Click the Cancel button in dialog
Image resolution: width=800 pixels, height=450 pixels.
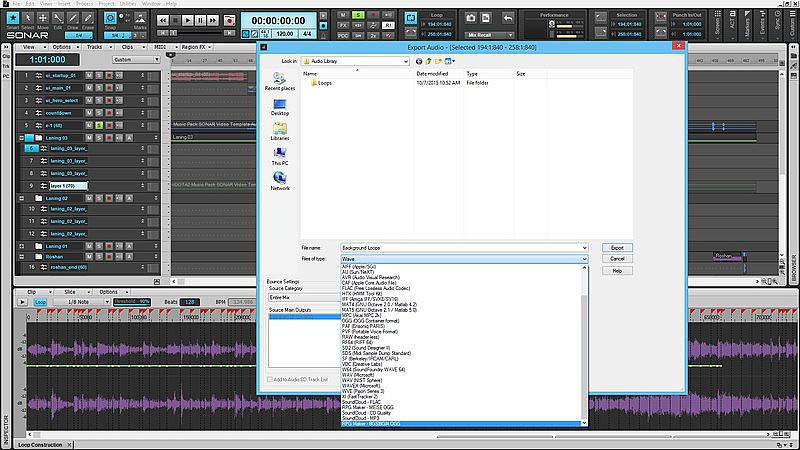coord(617,258)
